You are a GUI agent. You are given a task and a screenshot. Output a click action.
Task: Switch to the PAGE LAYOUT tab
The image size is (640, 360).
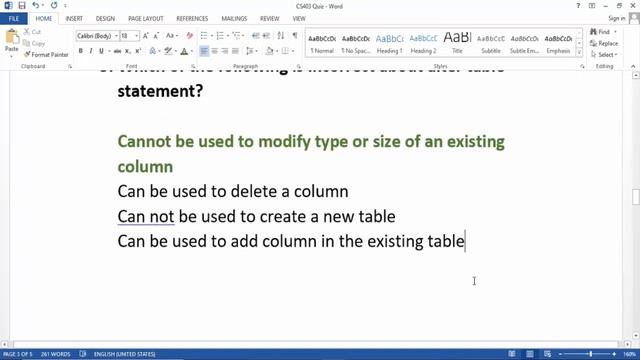146,18
